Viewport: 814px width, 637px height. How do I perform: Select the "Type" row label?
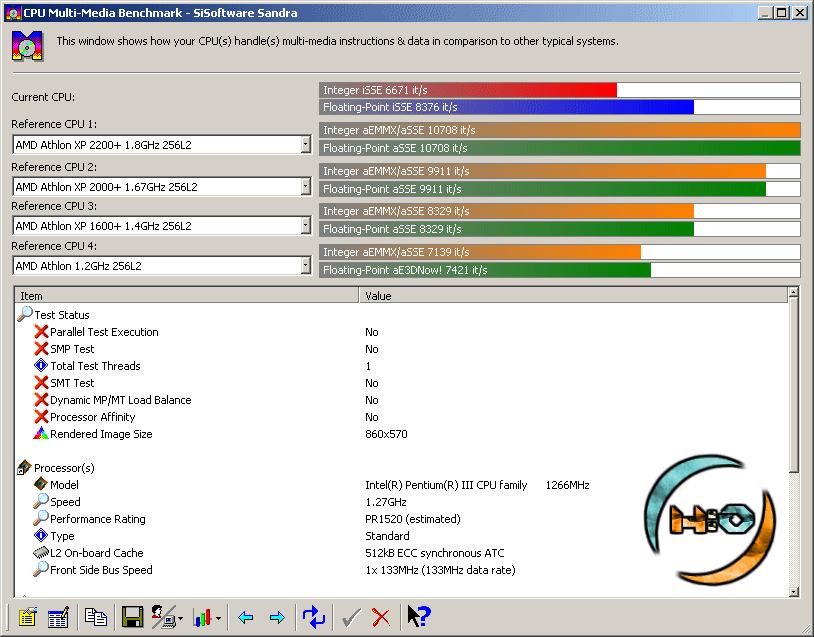(62, 536)
